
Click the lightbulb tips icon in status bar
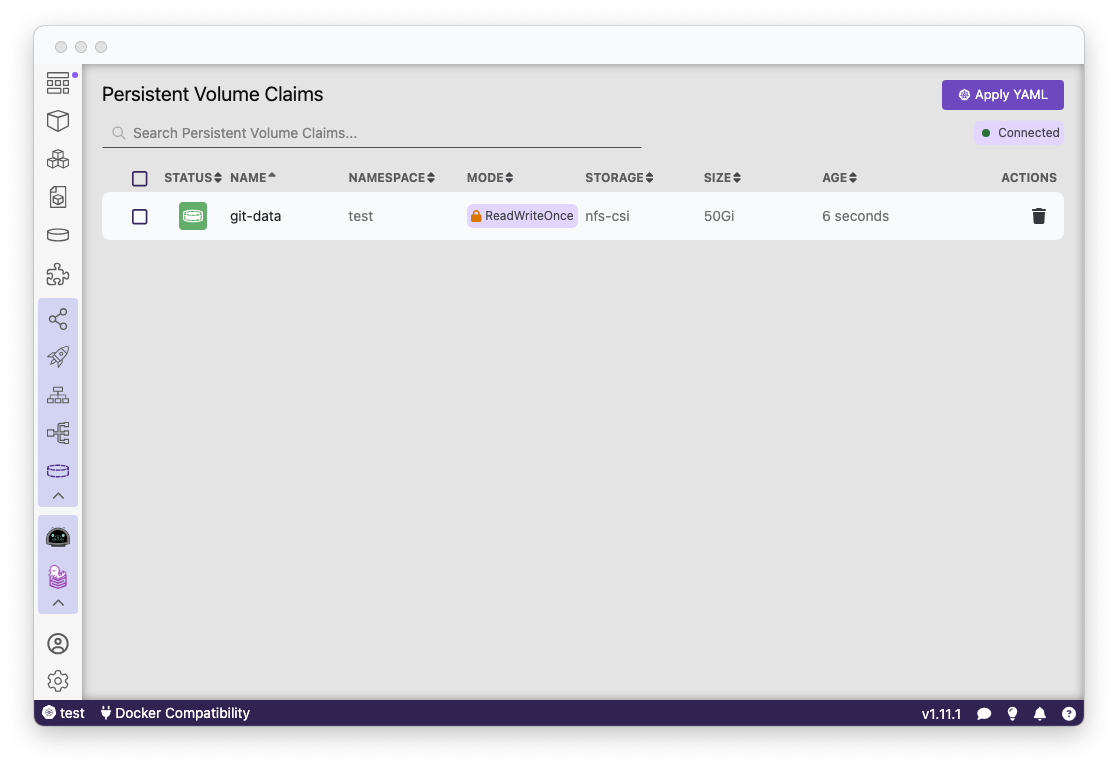(x=1012, y=713)
